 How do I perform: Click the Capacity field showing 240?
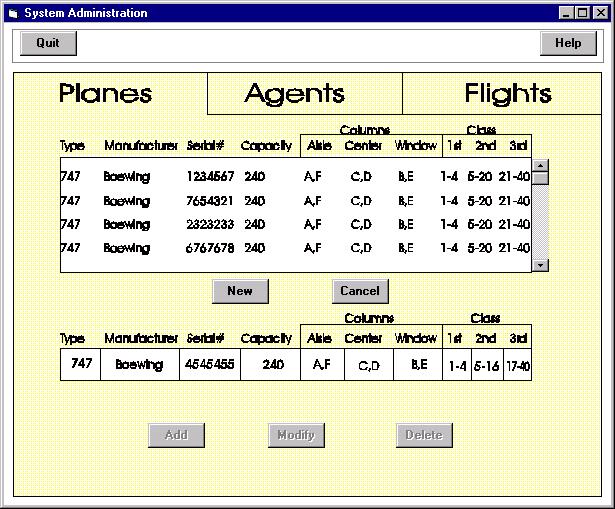point(270,365)
